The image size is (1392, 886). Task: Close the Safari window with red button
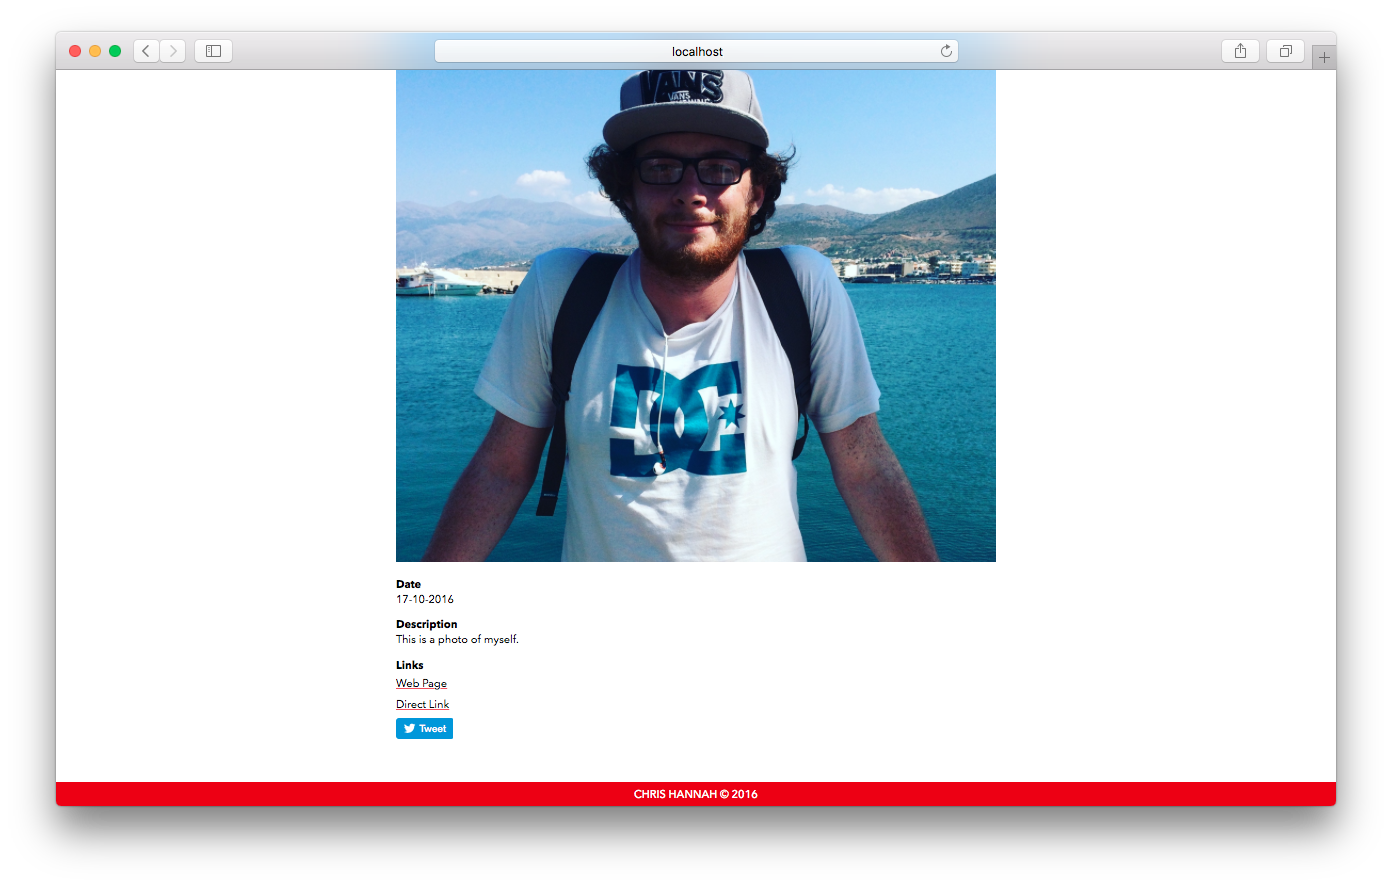click(75, 51)
